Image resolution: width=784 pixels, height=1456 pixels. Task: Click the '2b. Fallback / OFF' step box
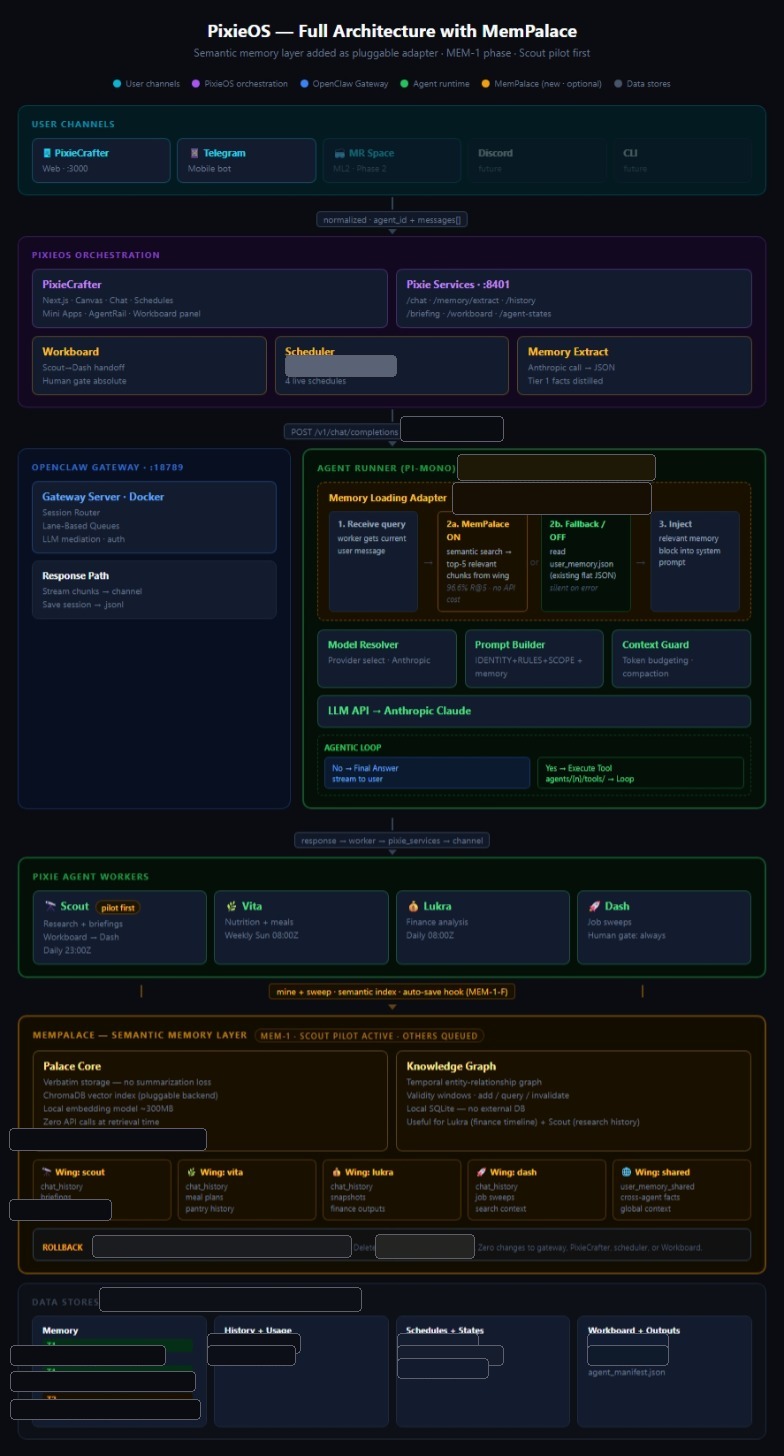click(x=585, y=561)
